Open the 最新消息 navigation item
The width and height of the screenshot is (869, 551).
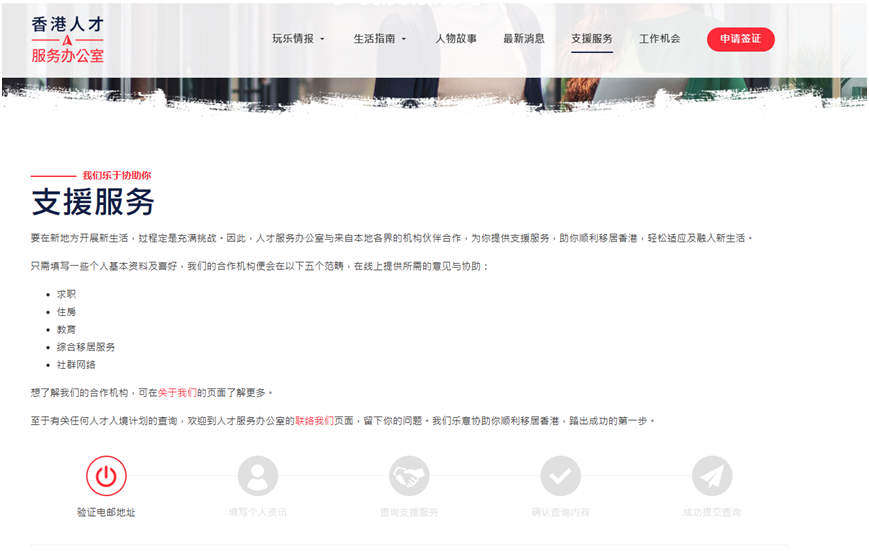[x=524, y=39]
